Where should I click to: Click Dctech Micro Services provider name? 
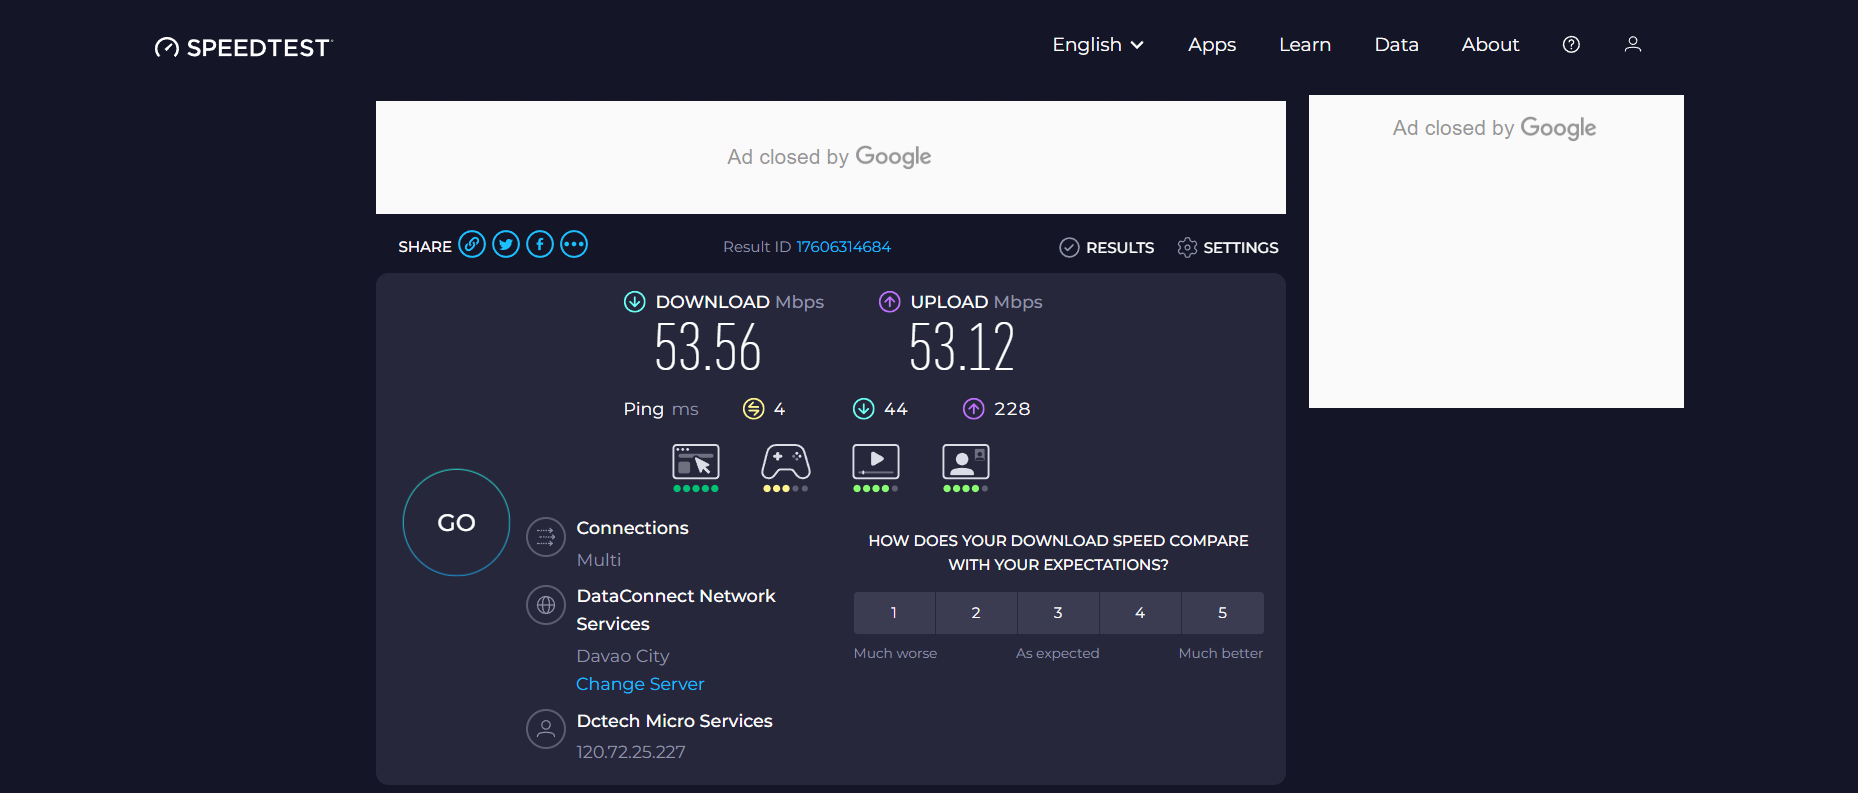[675, 721]
